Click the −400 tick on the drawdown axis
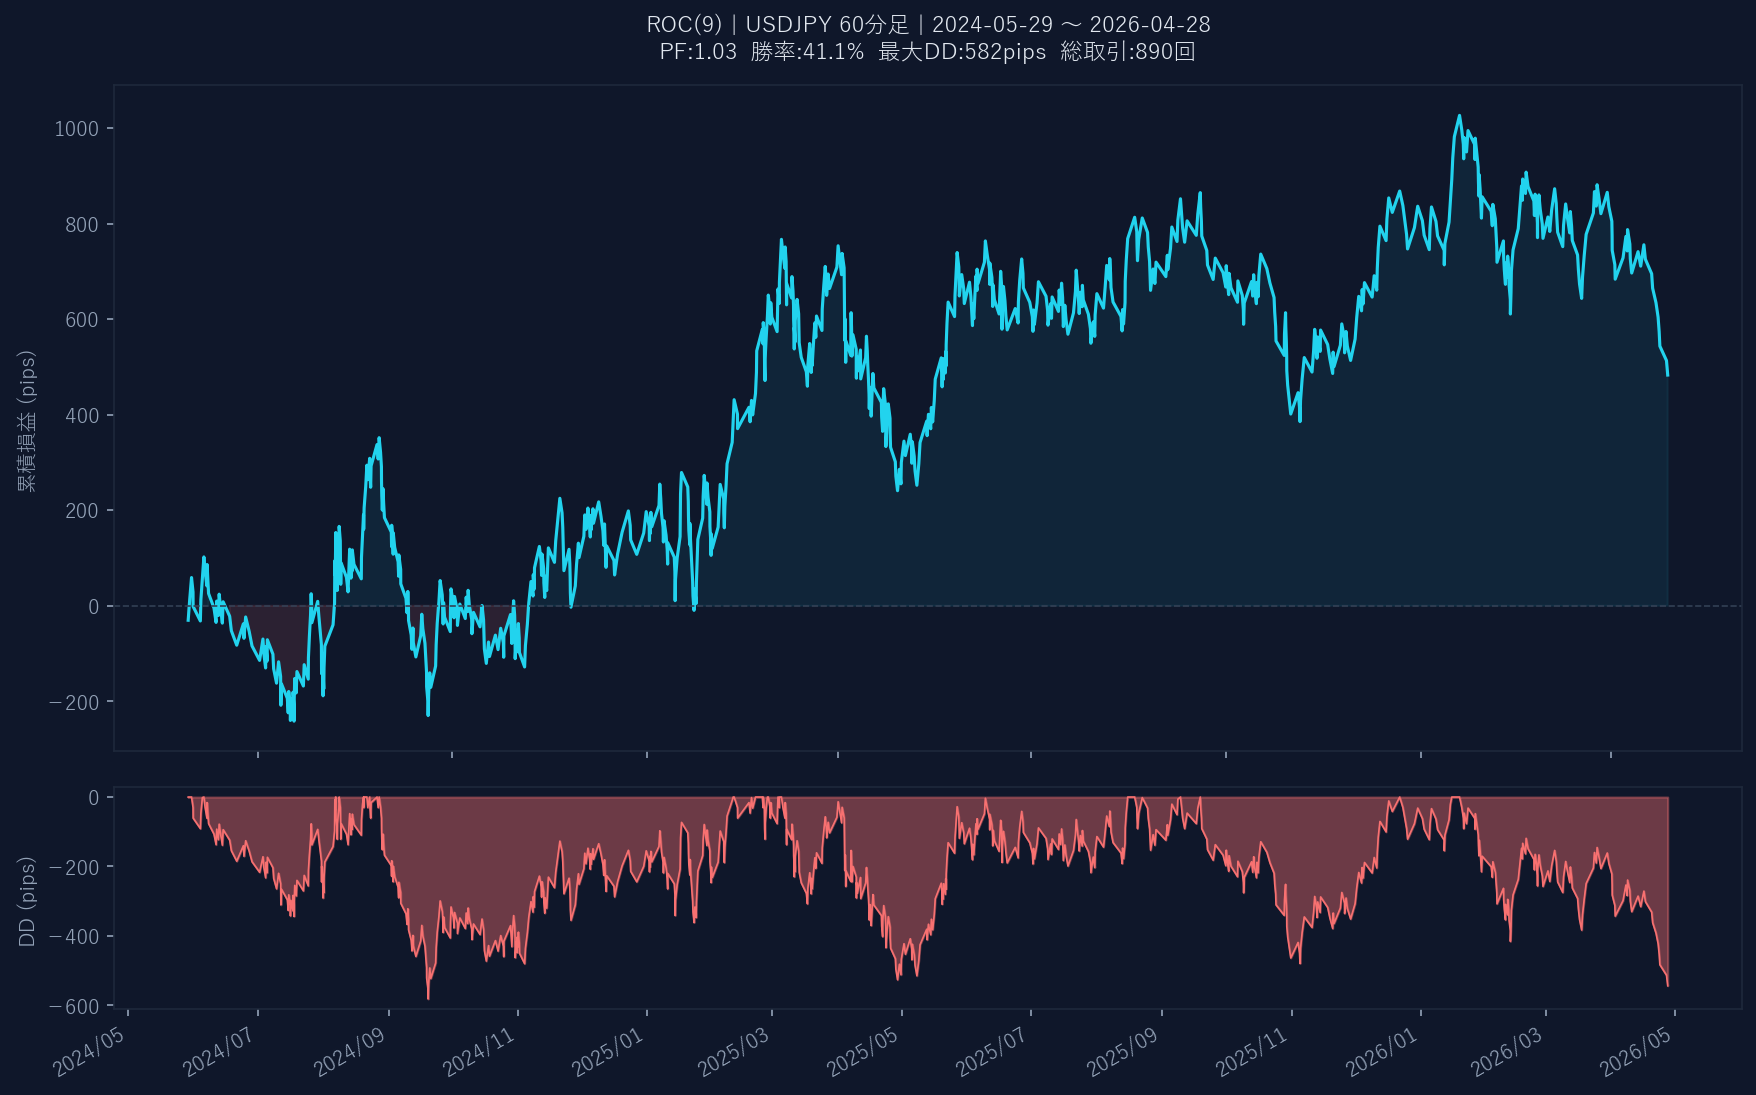The width and height of the screenshot is (1756, 1095). 74,937
